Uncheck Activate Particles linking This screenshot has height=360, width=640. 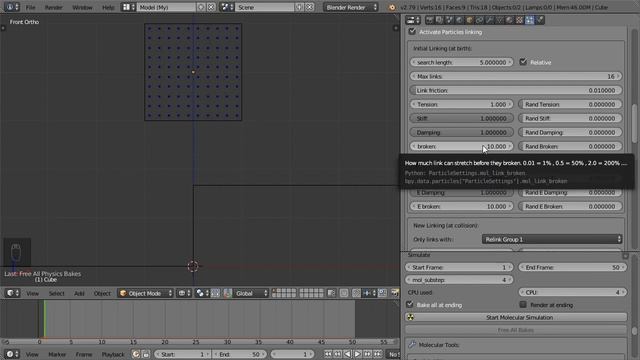412,31
